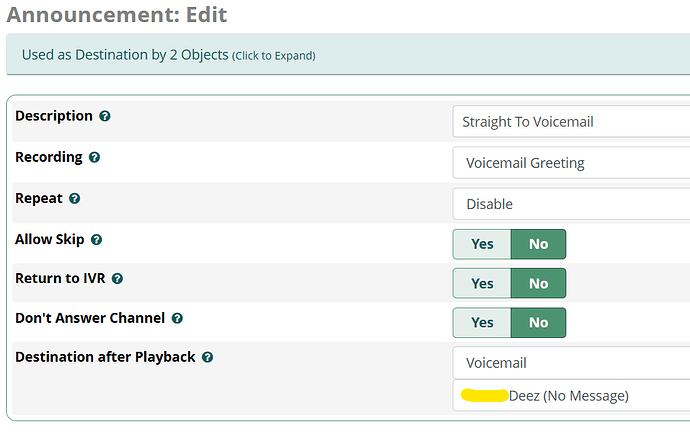Open the Recording dropdown showing Voicemail Greeting

(x=571, y=163)
